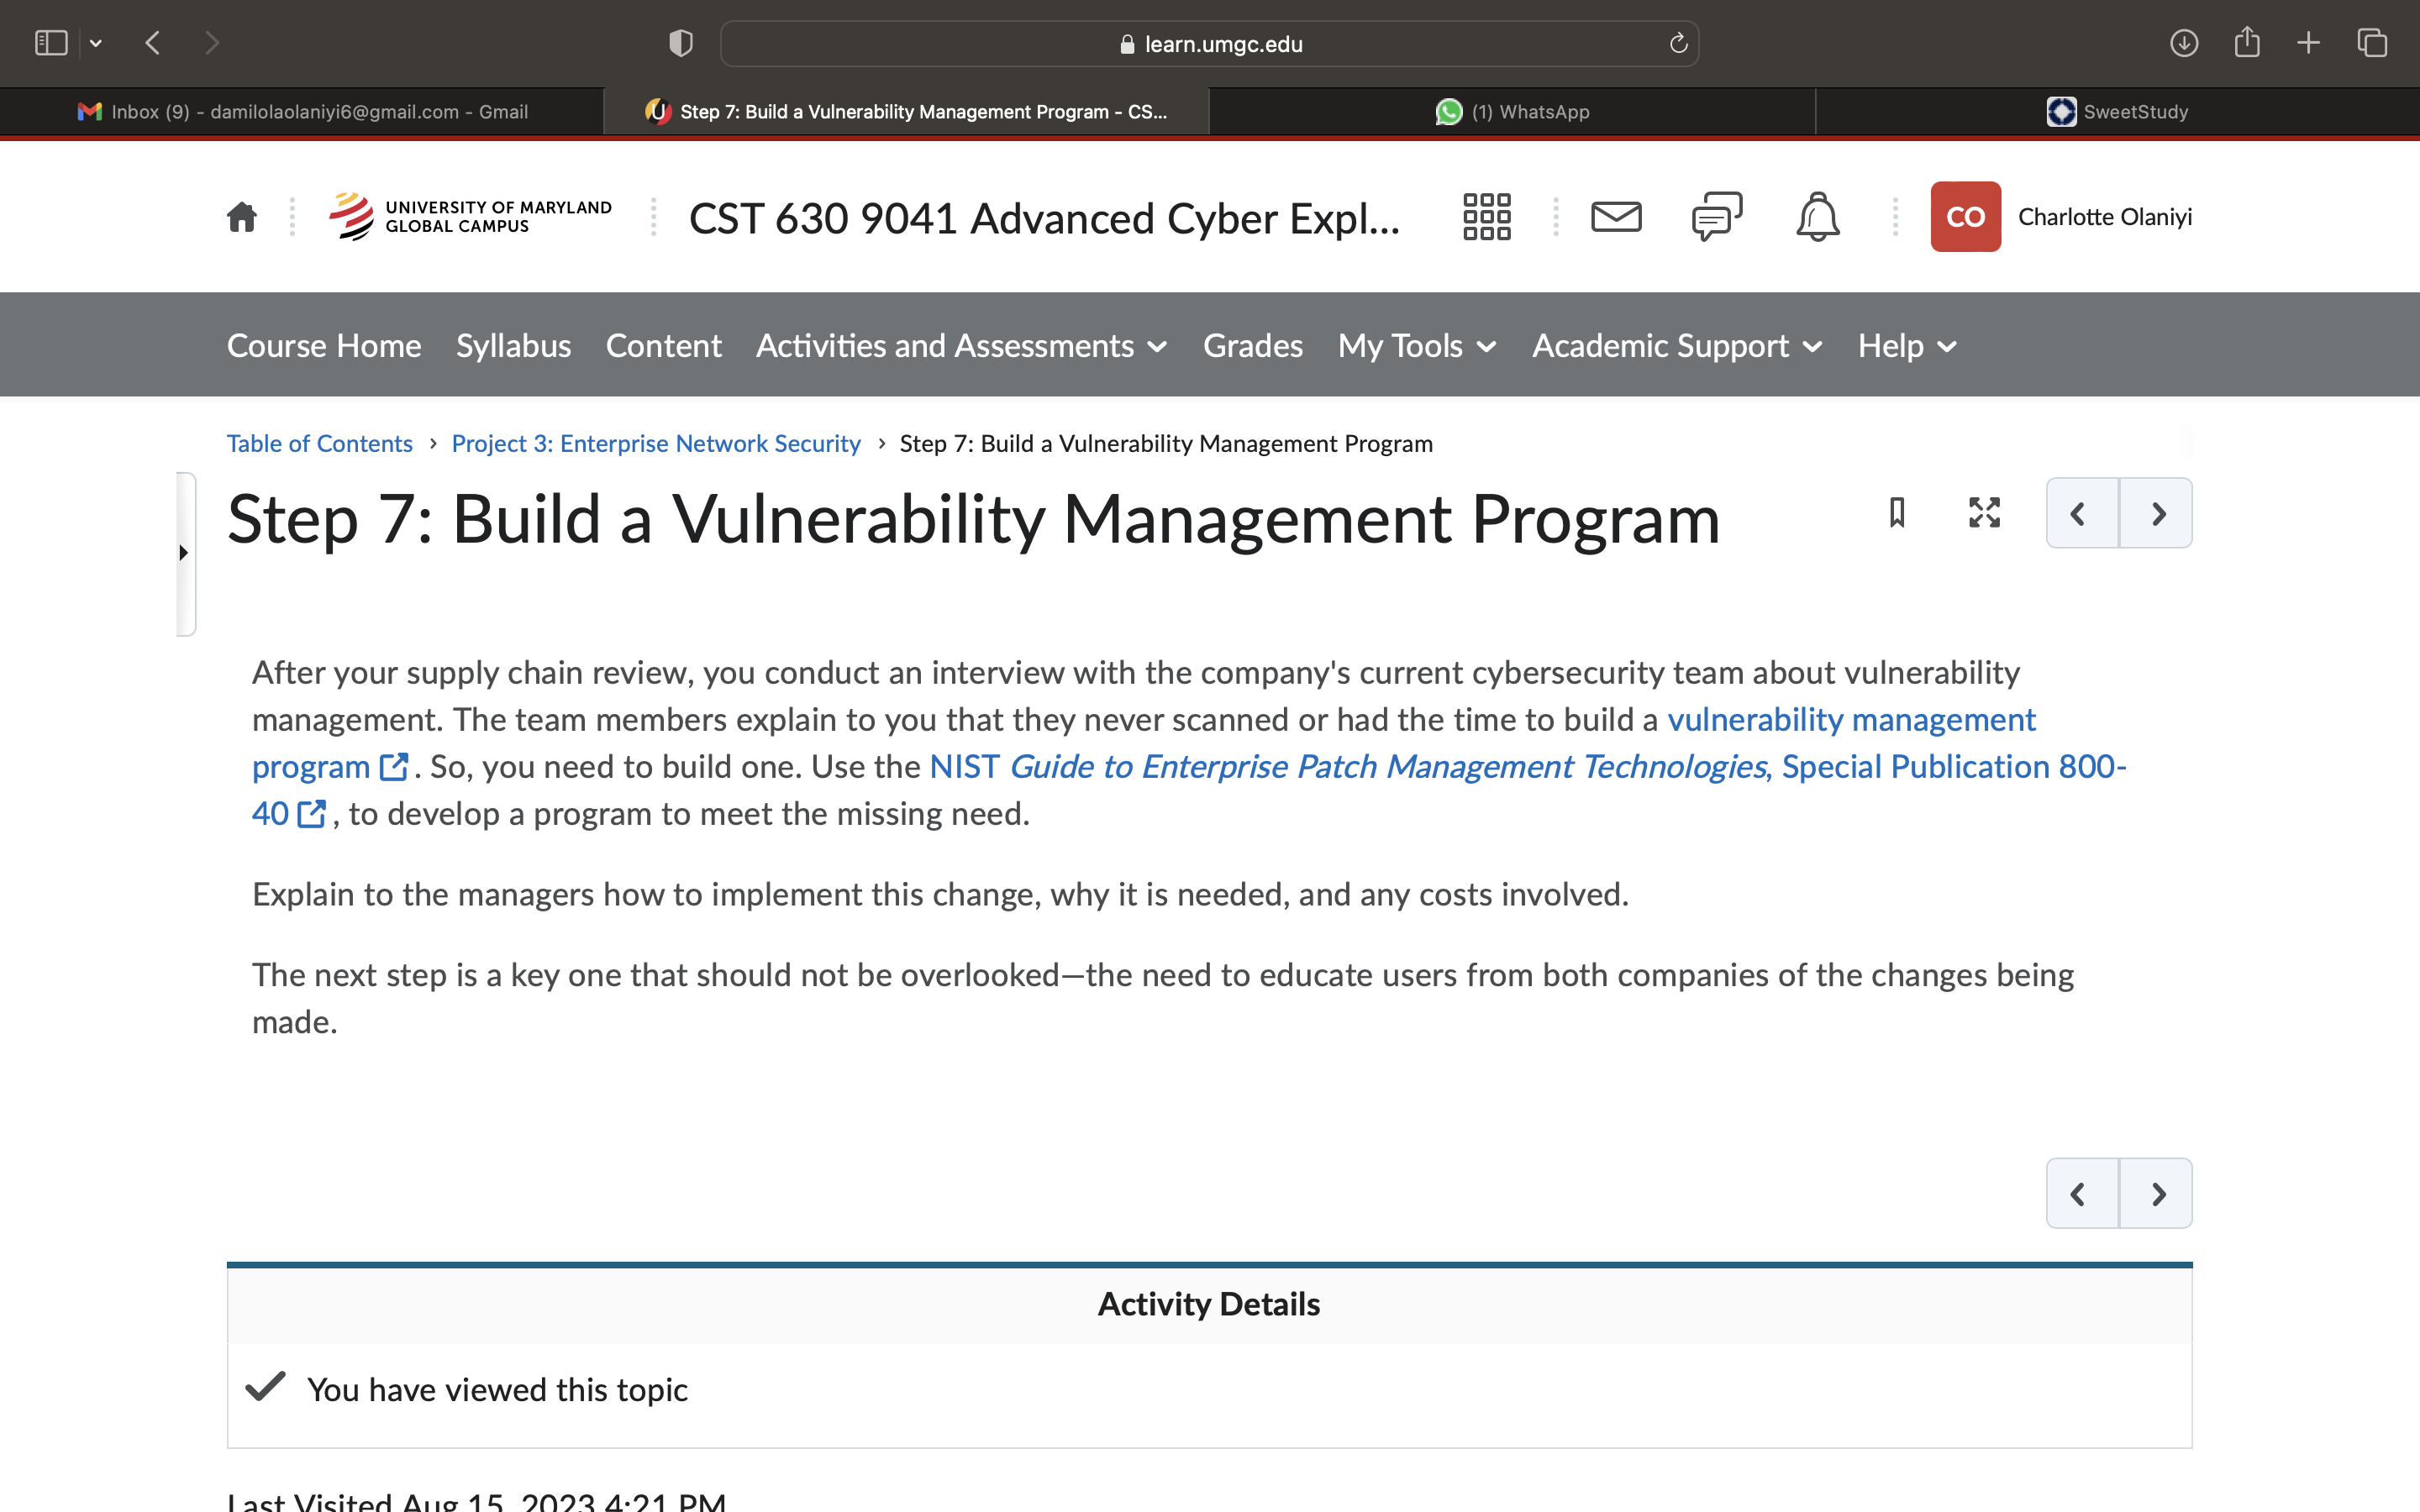Expand Activities and Assessments menu

962,346
